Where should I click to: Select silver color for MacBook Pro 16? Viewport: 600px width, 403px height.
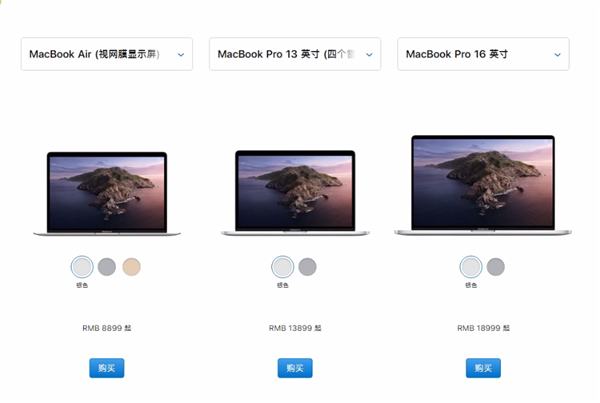(471, 267)
